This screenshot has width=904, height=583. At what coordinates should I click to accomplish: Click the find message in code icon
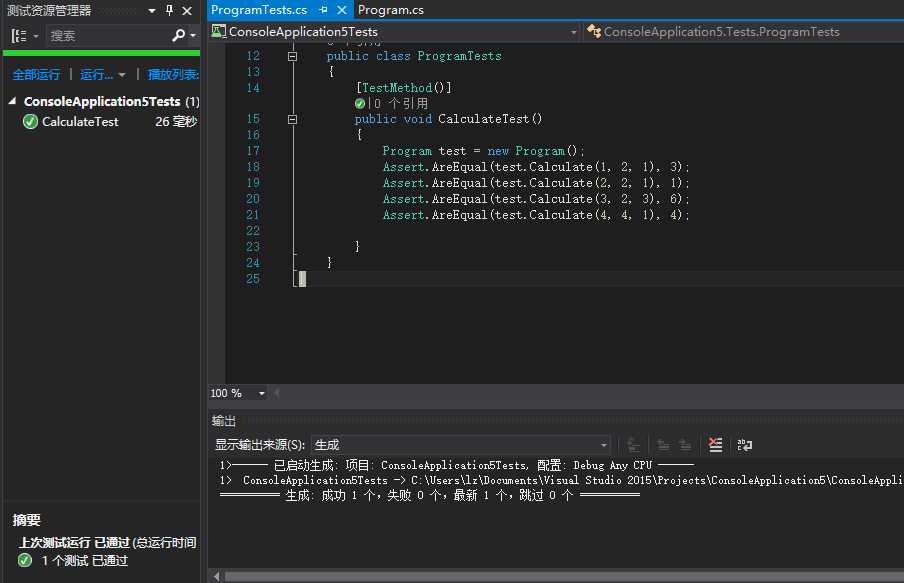633,445
